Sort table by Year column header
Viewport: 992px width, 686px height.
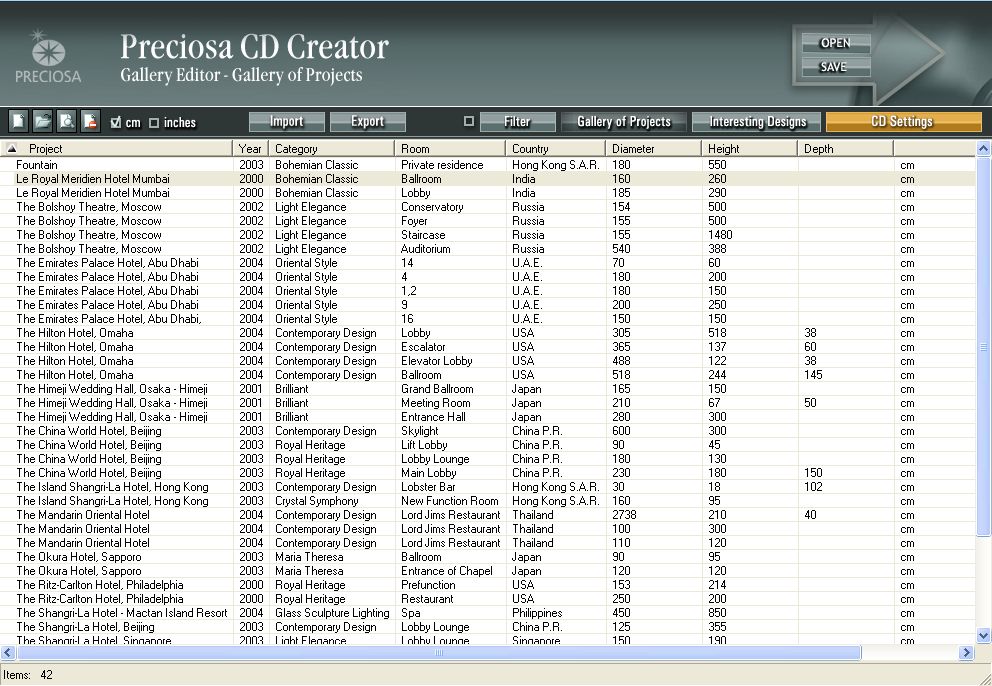click(251, 149)
